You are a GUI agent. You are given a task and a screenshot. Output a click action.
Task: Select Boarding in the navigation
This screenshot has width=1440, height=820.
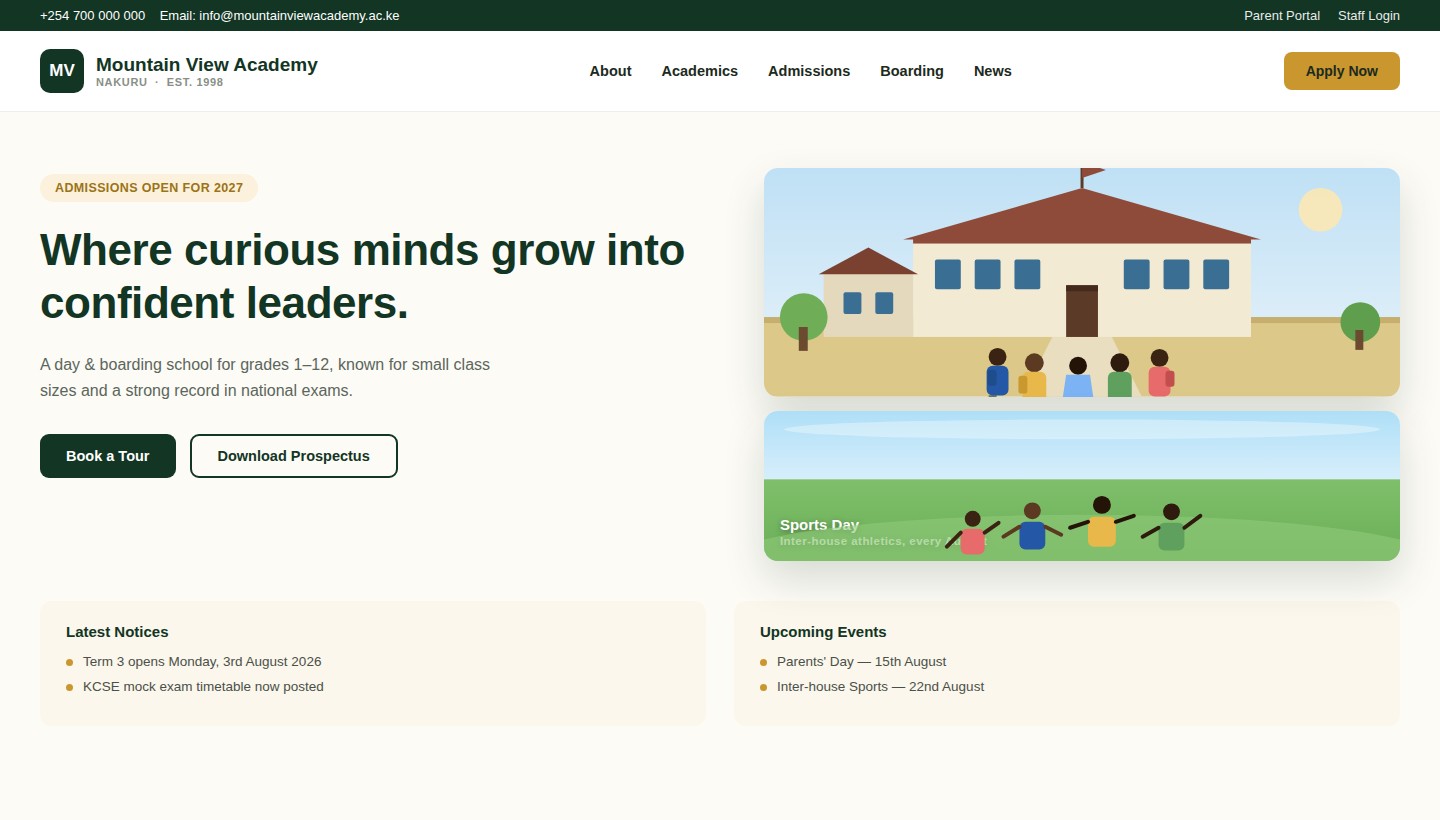click(x=912, y=71)
